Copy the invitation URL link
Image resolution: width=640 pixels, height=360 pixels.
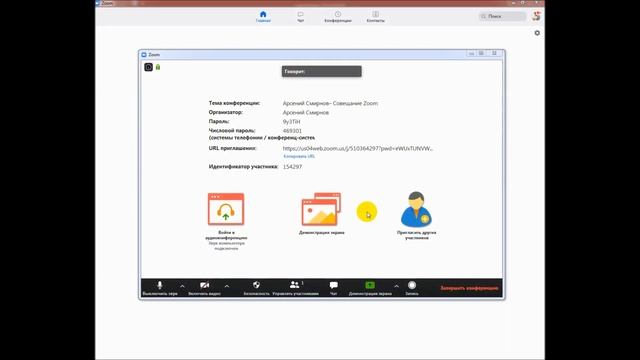(299, 156)
